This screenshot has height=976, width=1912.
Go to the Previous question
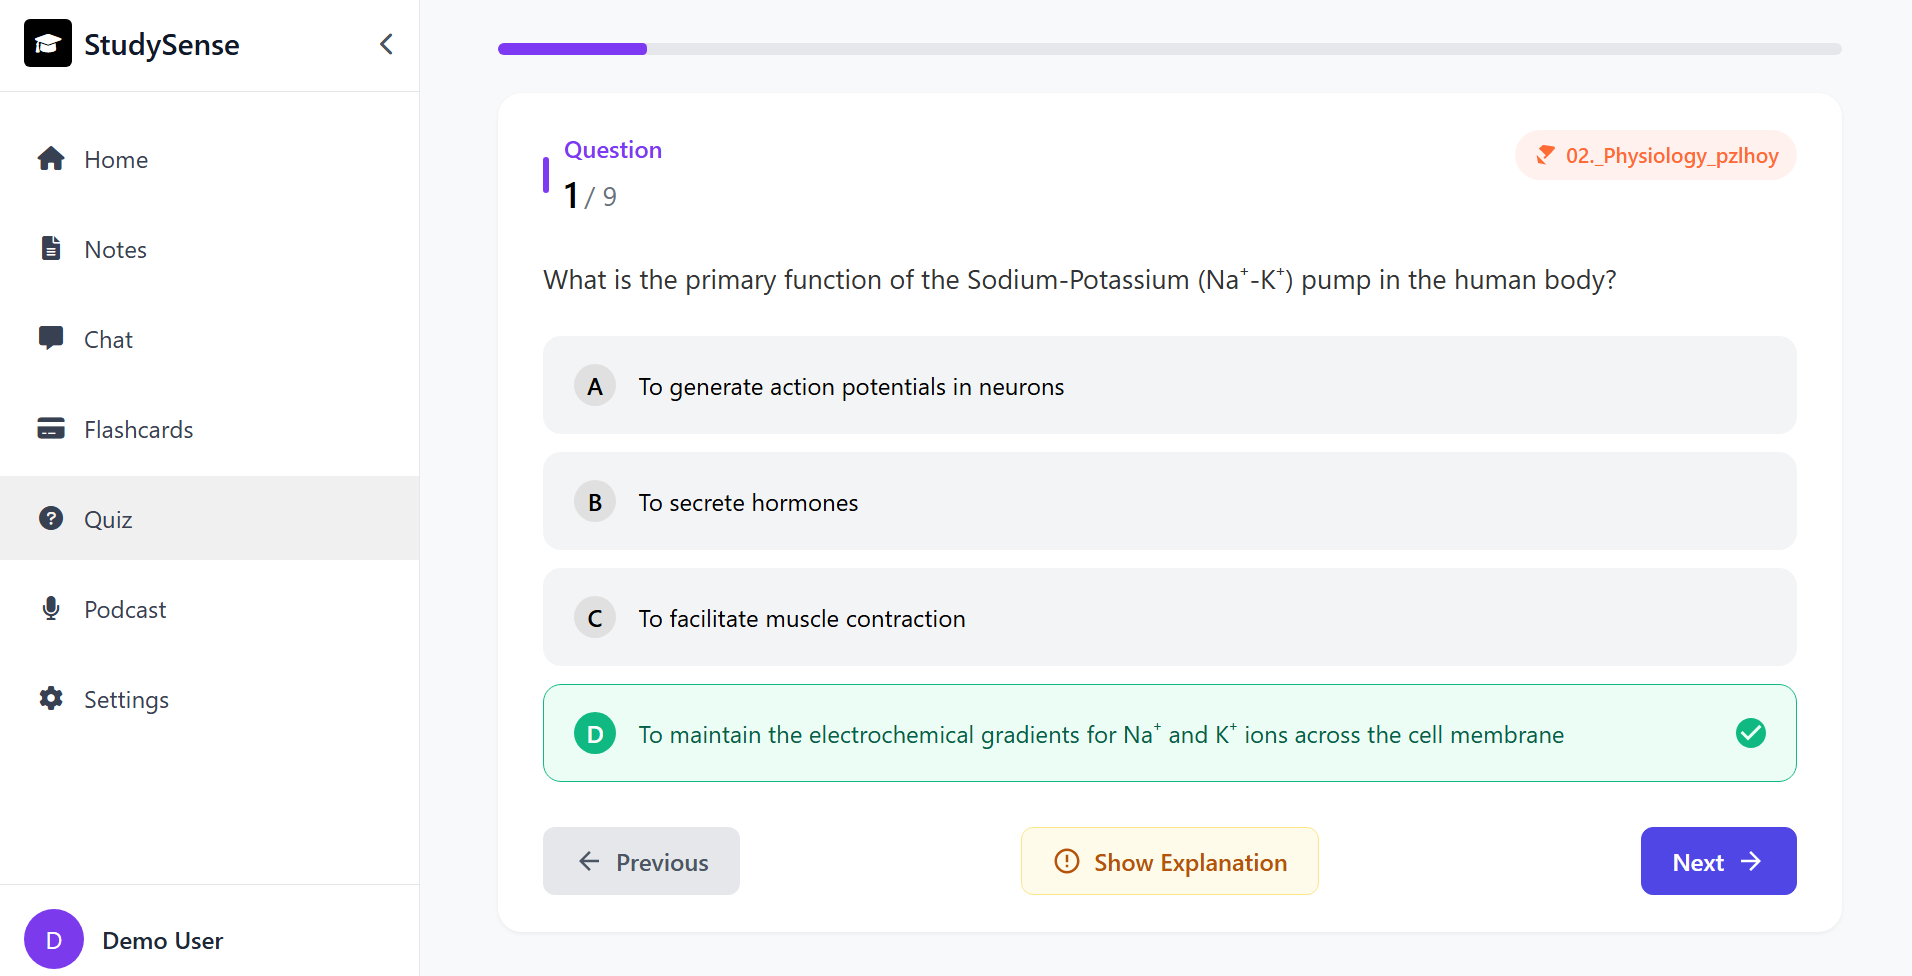click(x=641, y=861)
